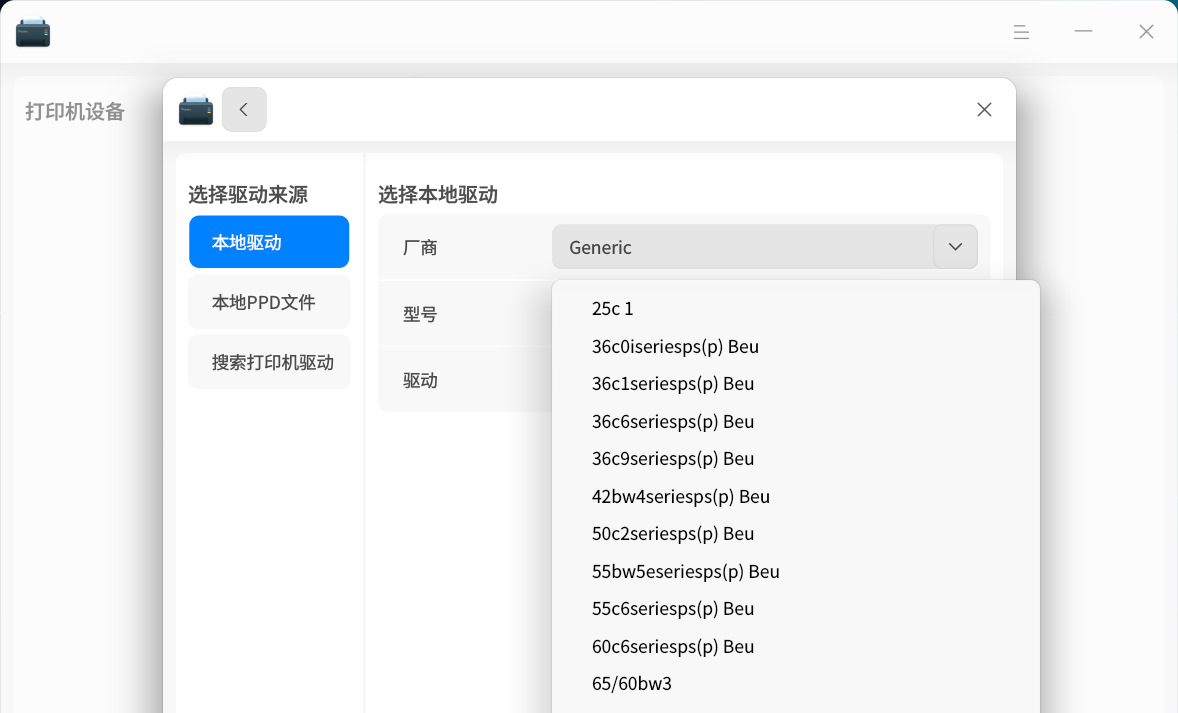Open the main window hamburger menu
Viewport: 1178px width, 713px height.
[x=1021, y=32]
